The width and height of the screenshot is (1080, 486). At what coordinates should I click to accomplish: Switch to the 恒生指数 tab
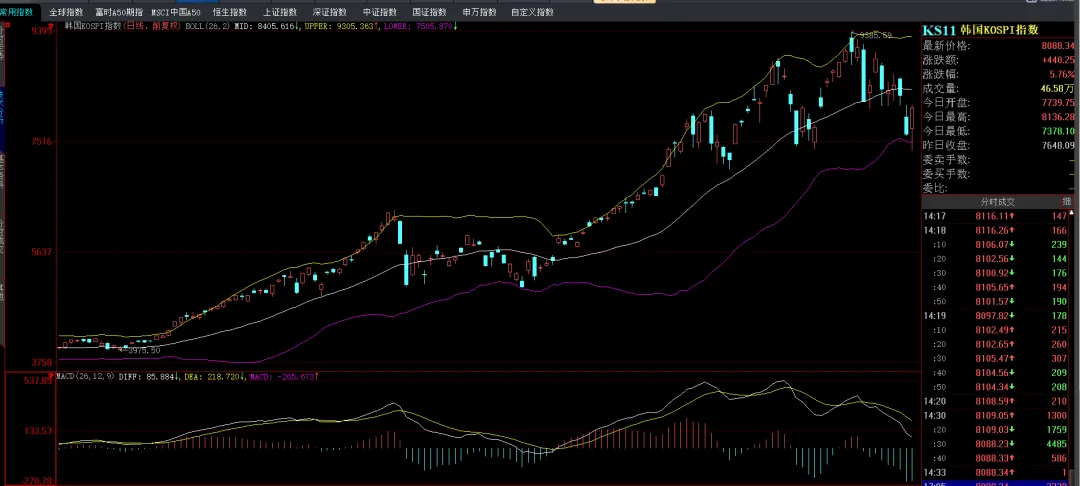pyautogui.click(x=230, y=12)
